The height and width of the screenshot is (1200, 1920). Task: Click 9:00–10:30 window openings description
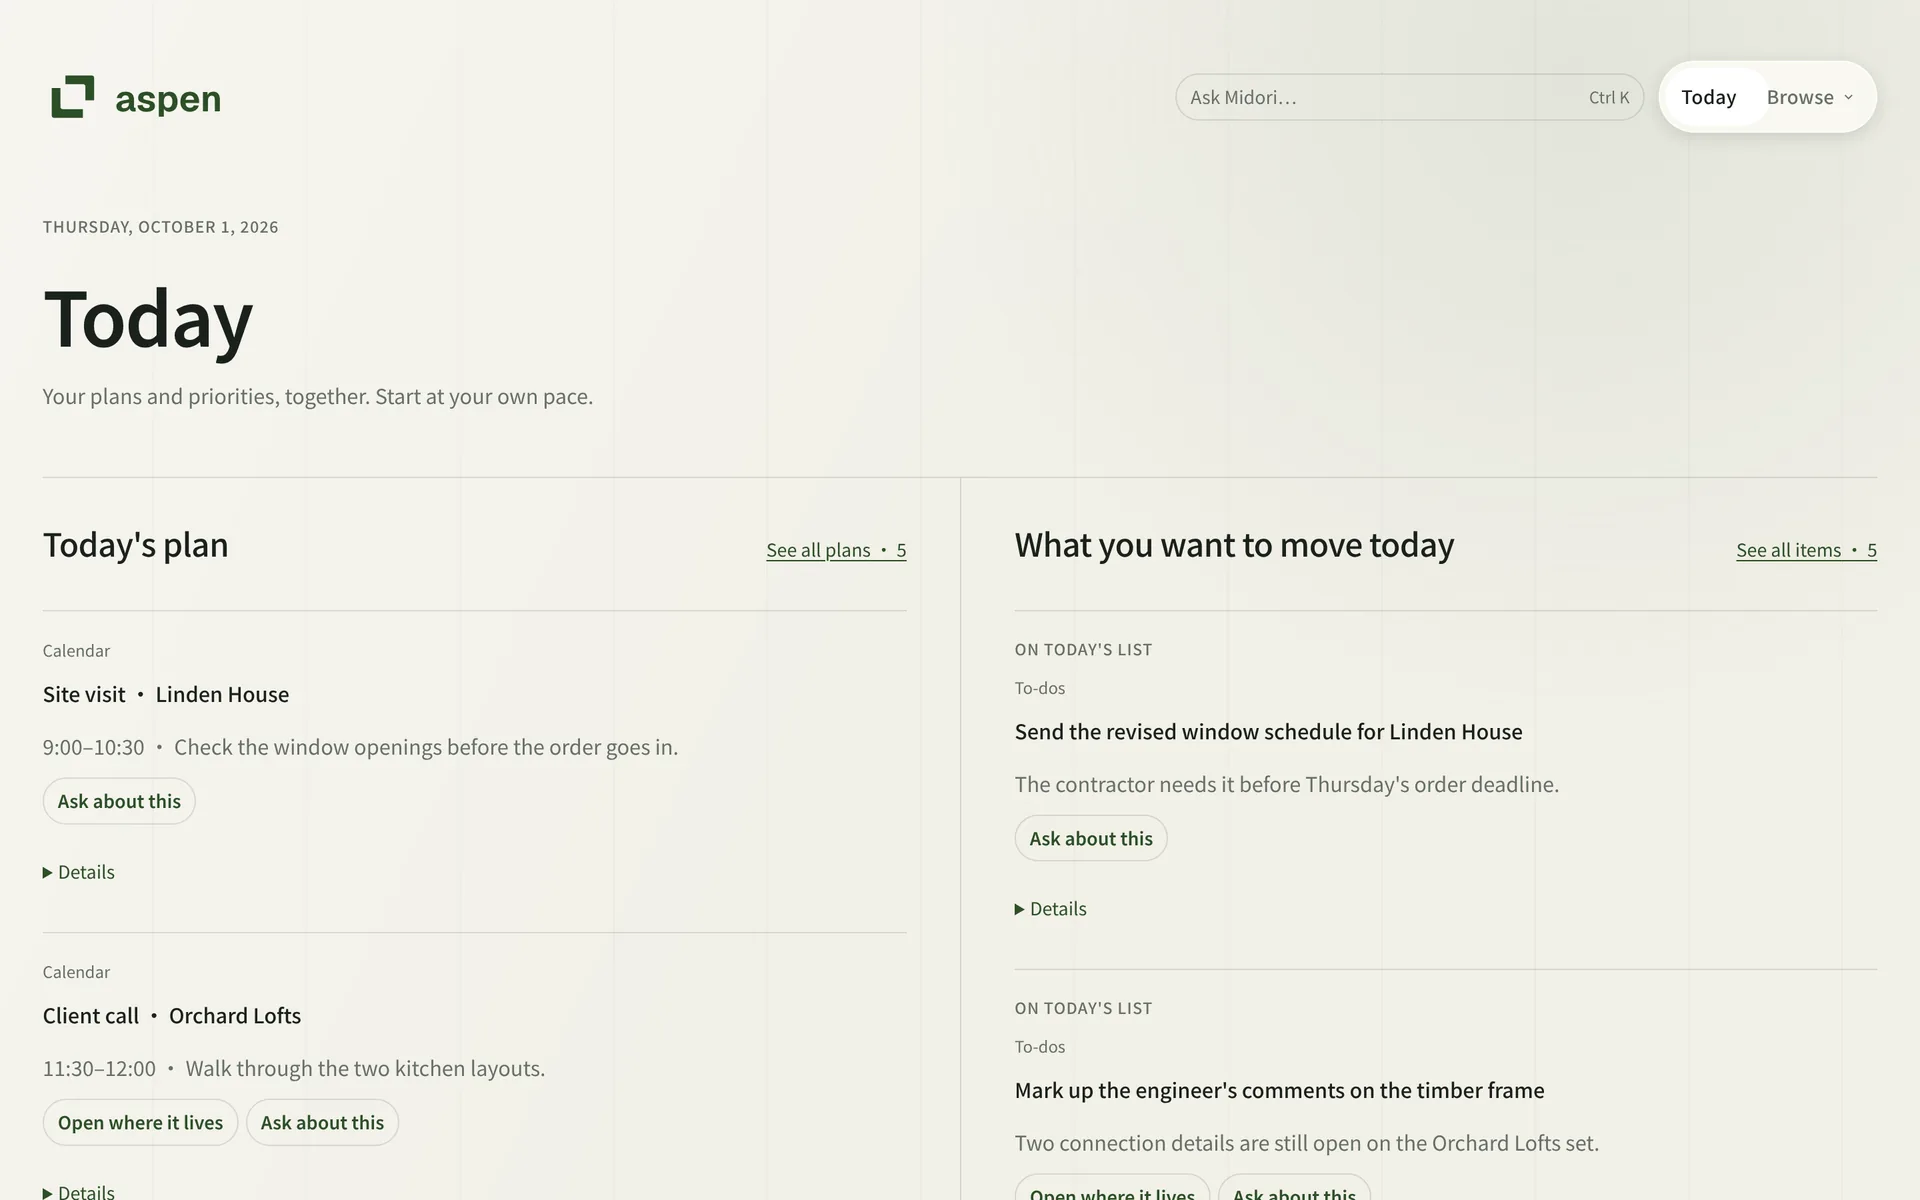click(x=360, y=747)
